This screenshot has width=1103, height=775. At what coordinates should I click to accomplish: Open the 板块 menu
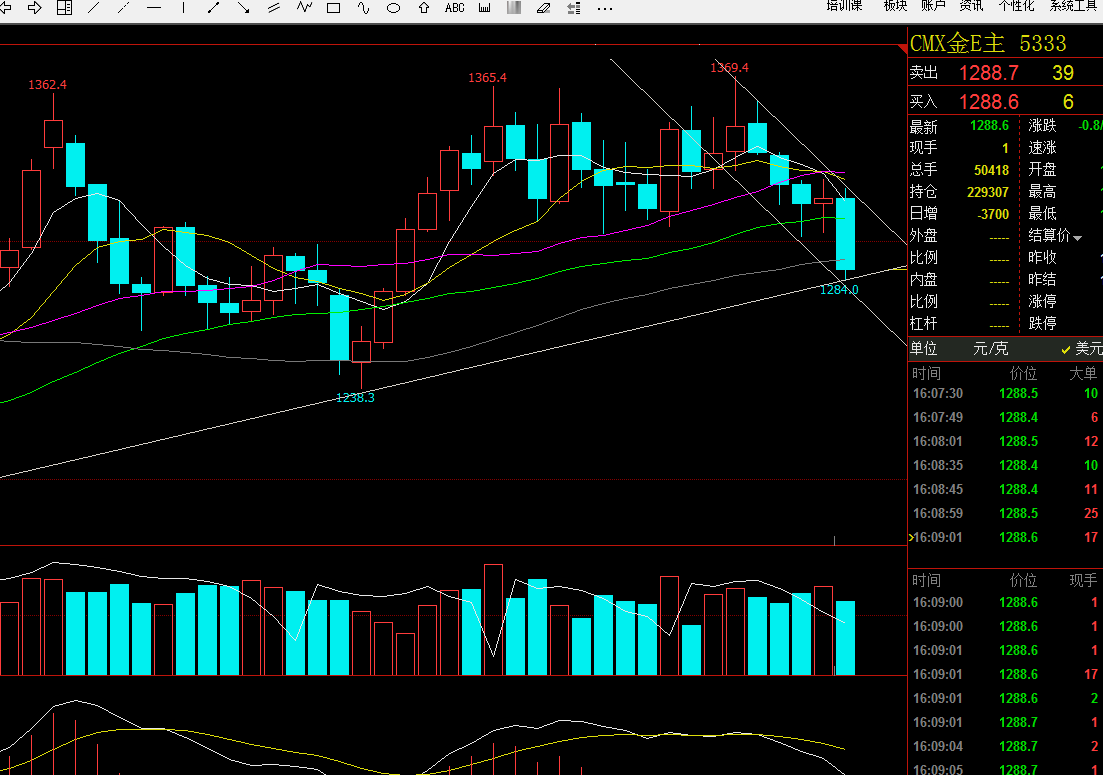click(895, 6)
